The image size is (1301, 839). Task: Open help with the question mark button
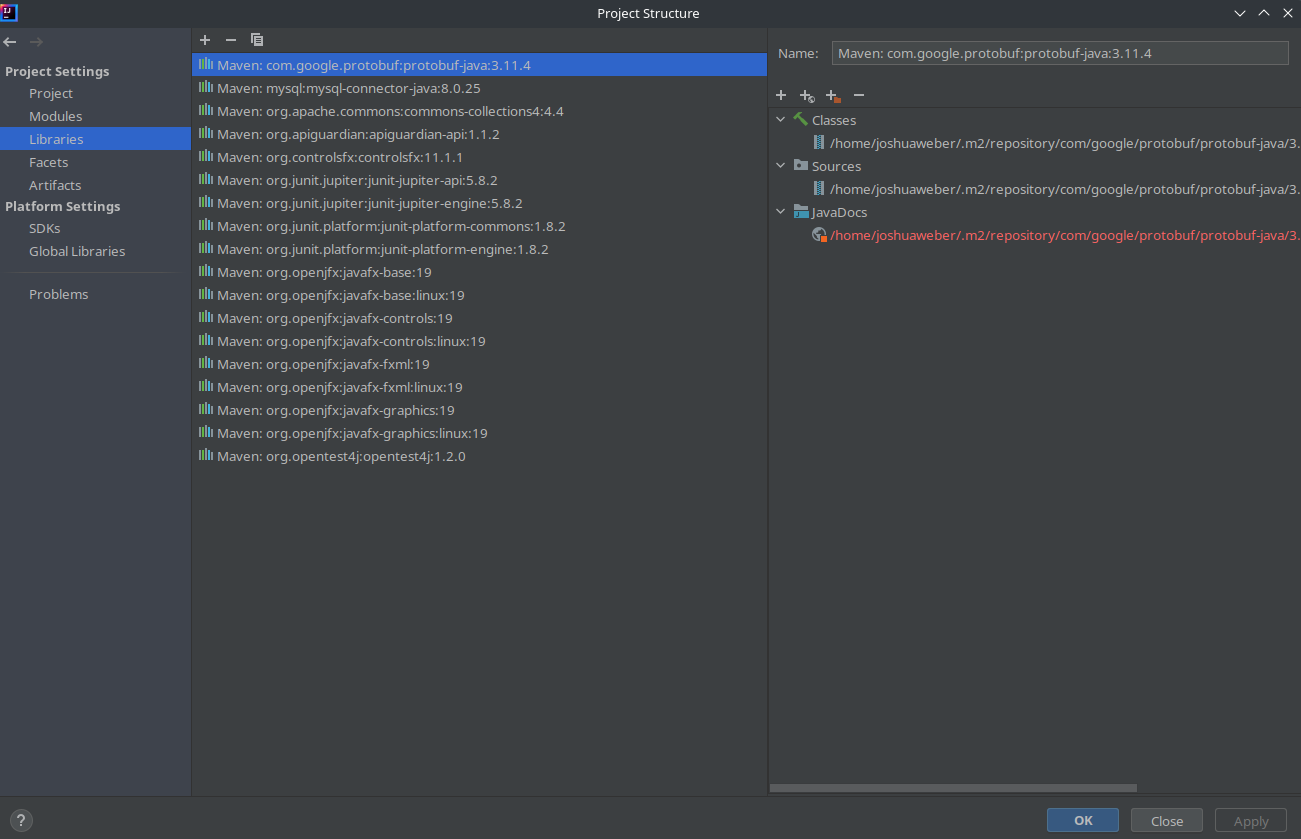click(22, 820)
